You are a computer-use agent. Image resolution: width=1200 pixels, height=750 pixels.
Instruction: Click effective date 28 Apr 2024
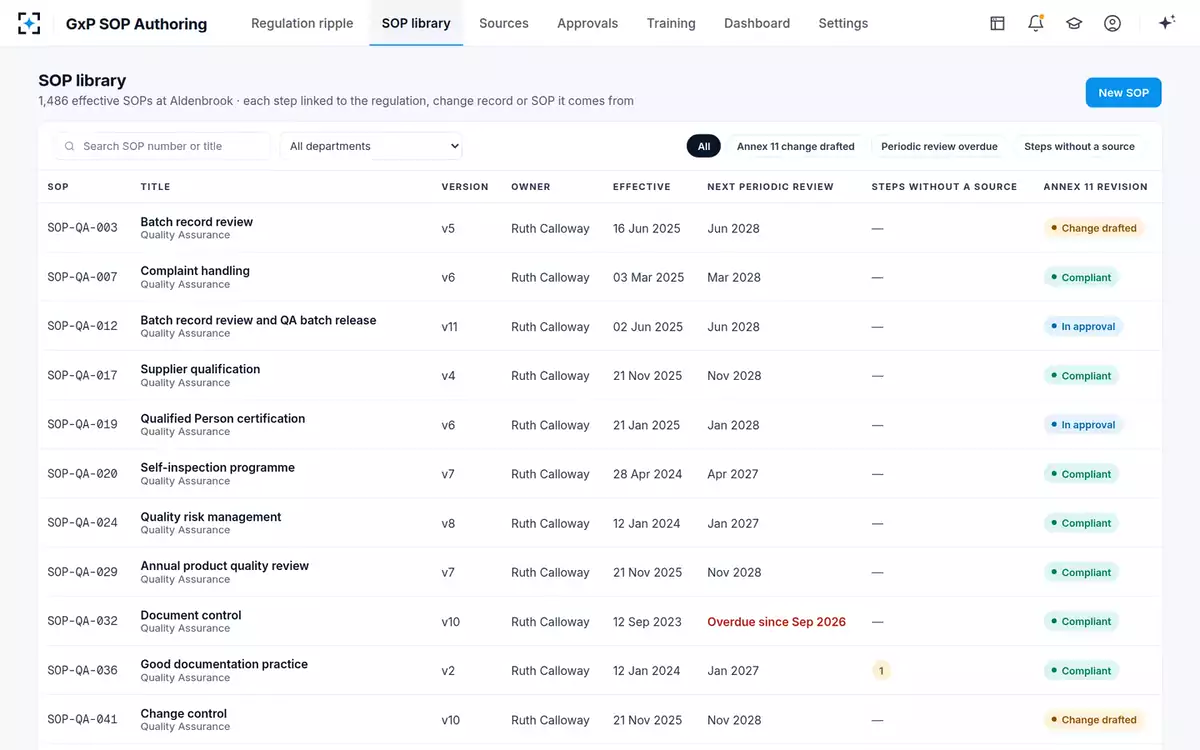click(x=647, y=474)
